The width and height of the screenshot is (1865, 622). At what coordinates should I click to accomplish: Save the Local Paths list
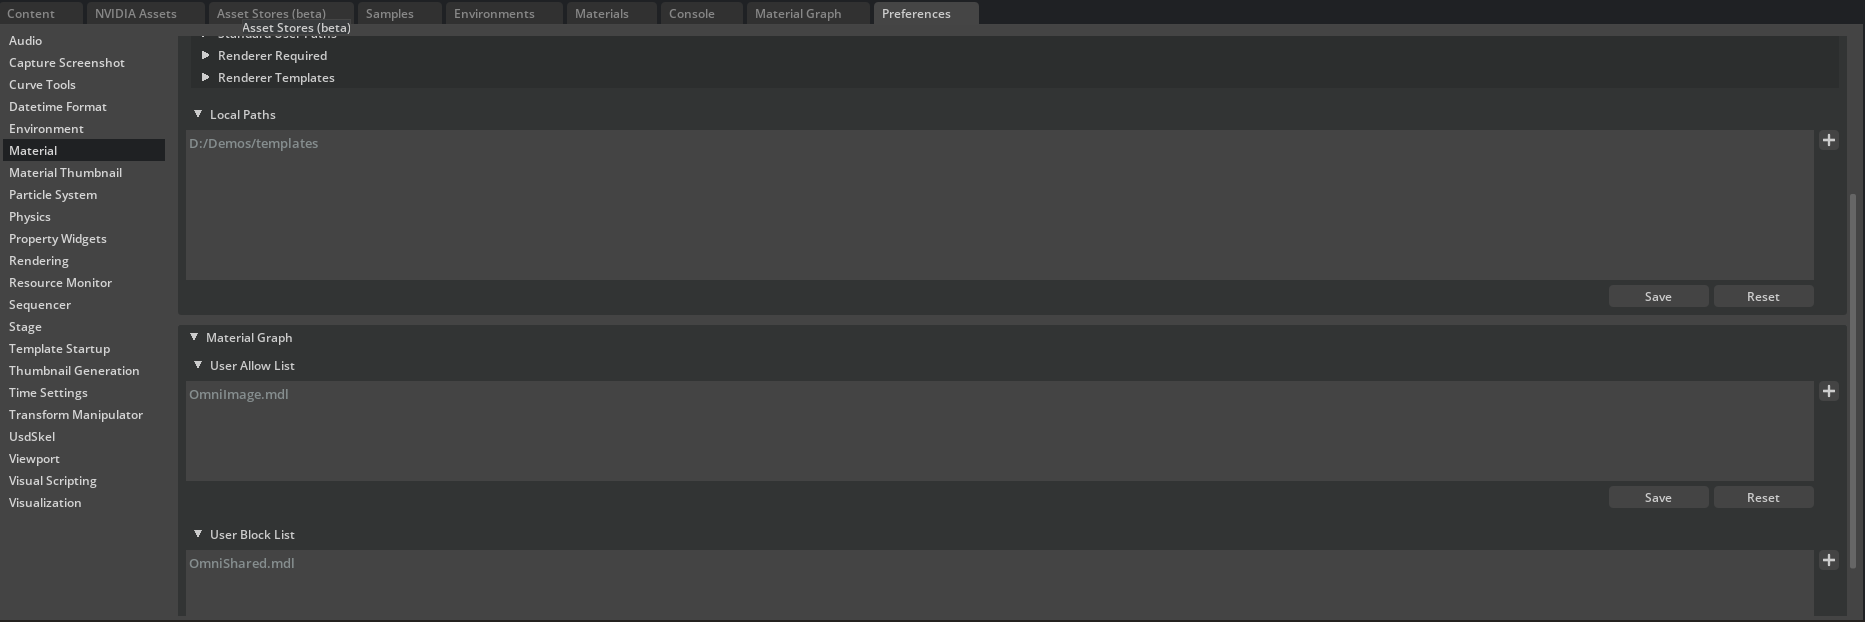tap(1658, 296)
